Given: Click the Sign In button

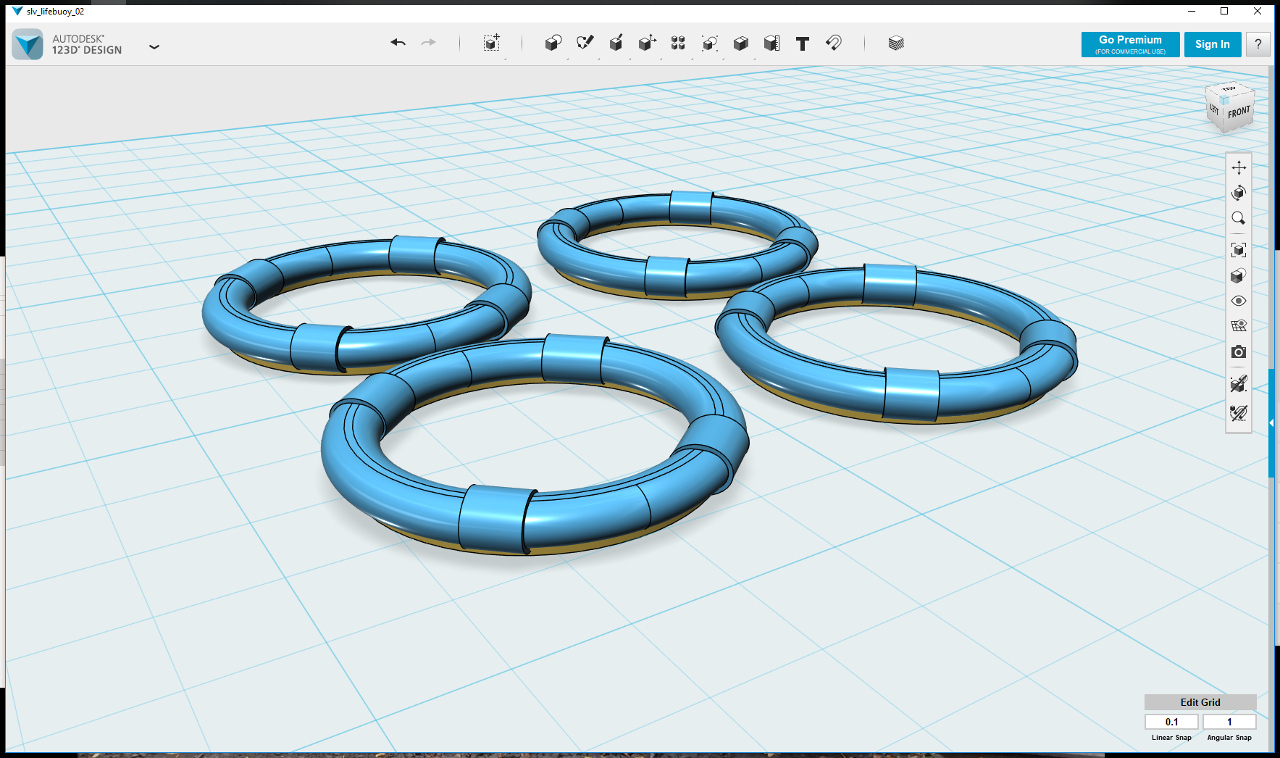Looking at the screenshot, I should (x=1212, y=44).
